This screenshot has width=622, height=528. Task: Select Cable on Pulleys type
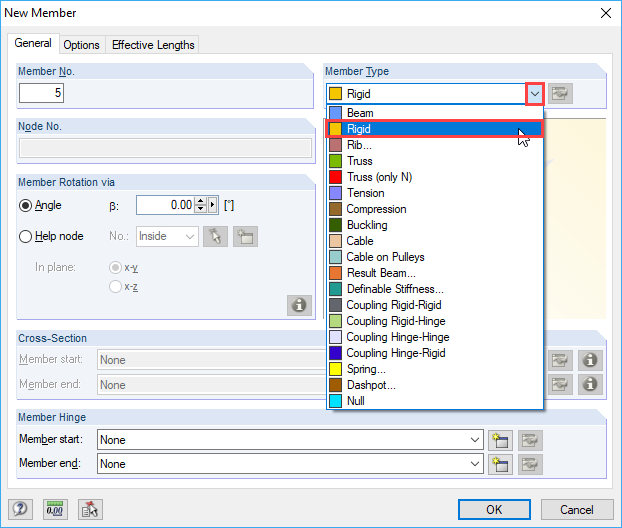coord(435,257)
